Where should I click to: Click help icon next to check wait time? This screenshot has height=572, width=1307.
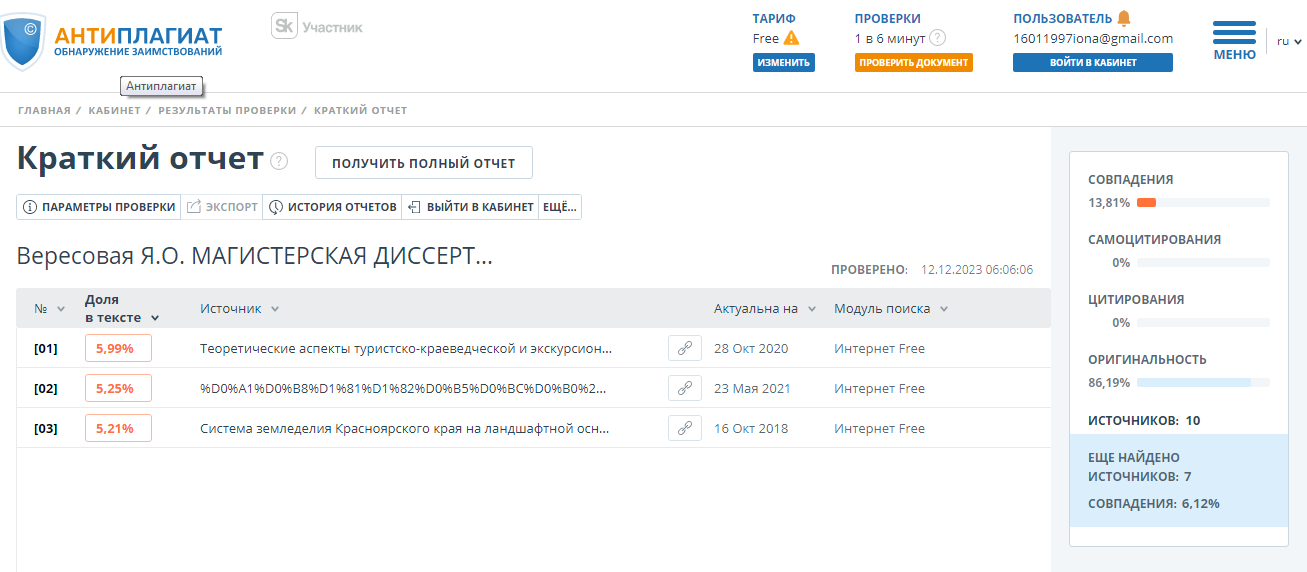(x=937, y=38)
